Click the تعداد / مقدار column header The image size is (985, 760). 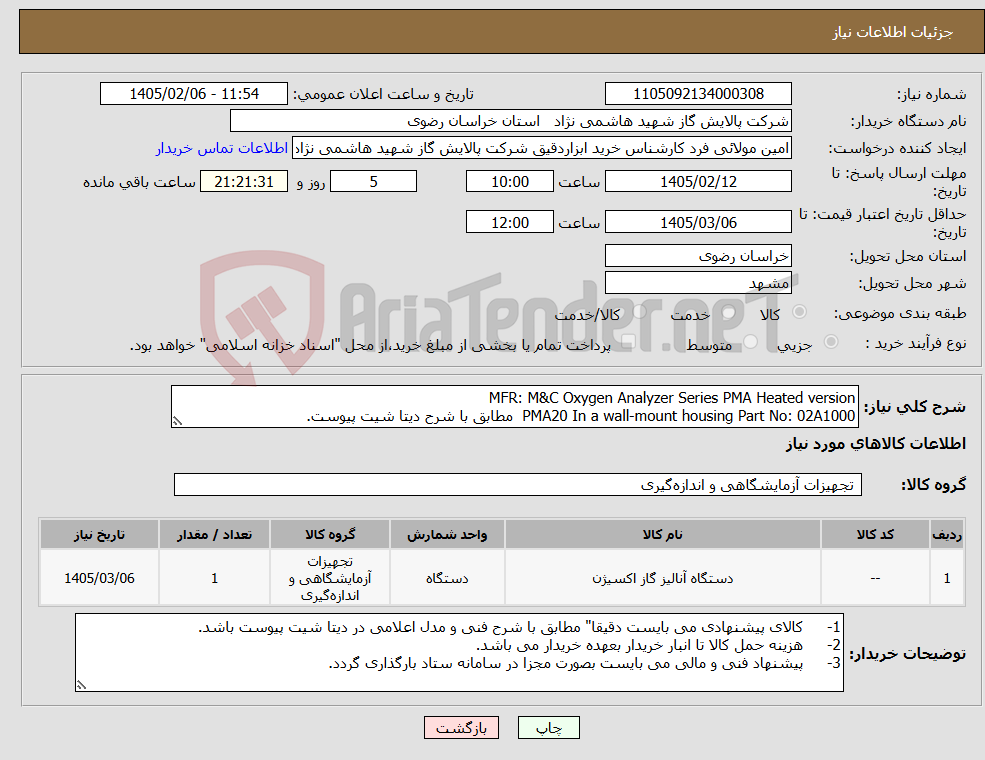point(214,535)
